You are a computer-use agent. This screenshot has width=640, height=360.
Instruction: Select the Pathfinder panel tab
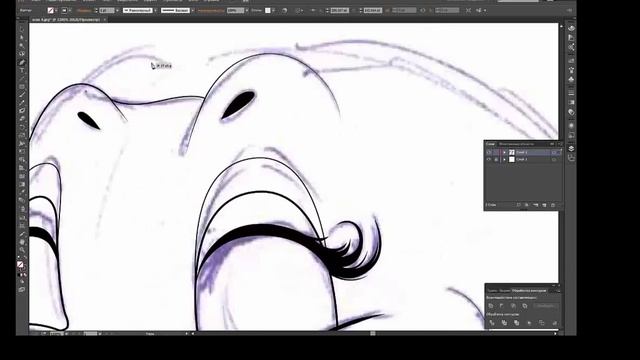(x=529, y=291)
